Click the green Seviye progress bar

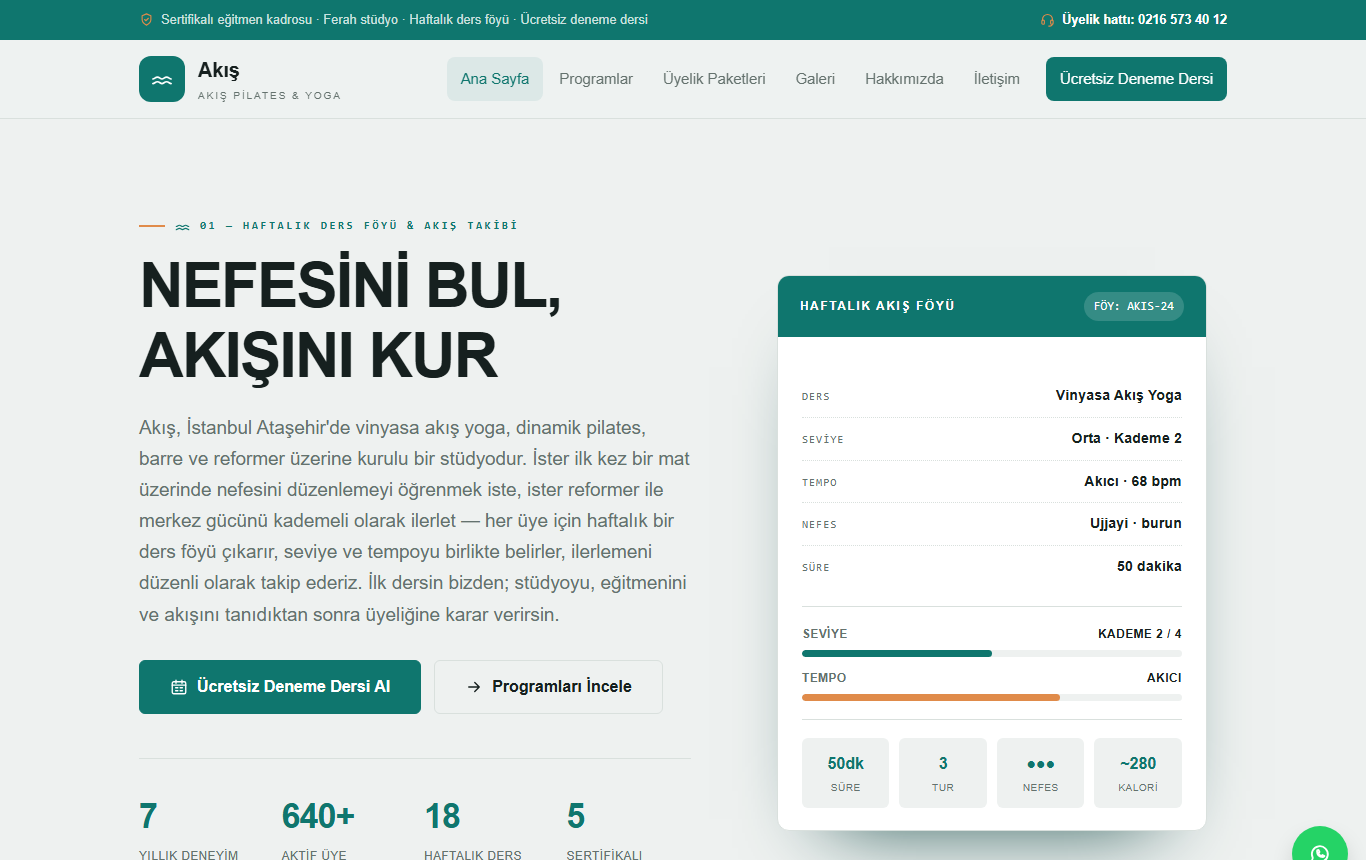(x=897, y=654)
